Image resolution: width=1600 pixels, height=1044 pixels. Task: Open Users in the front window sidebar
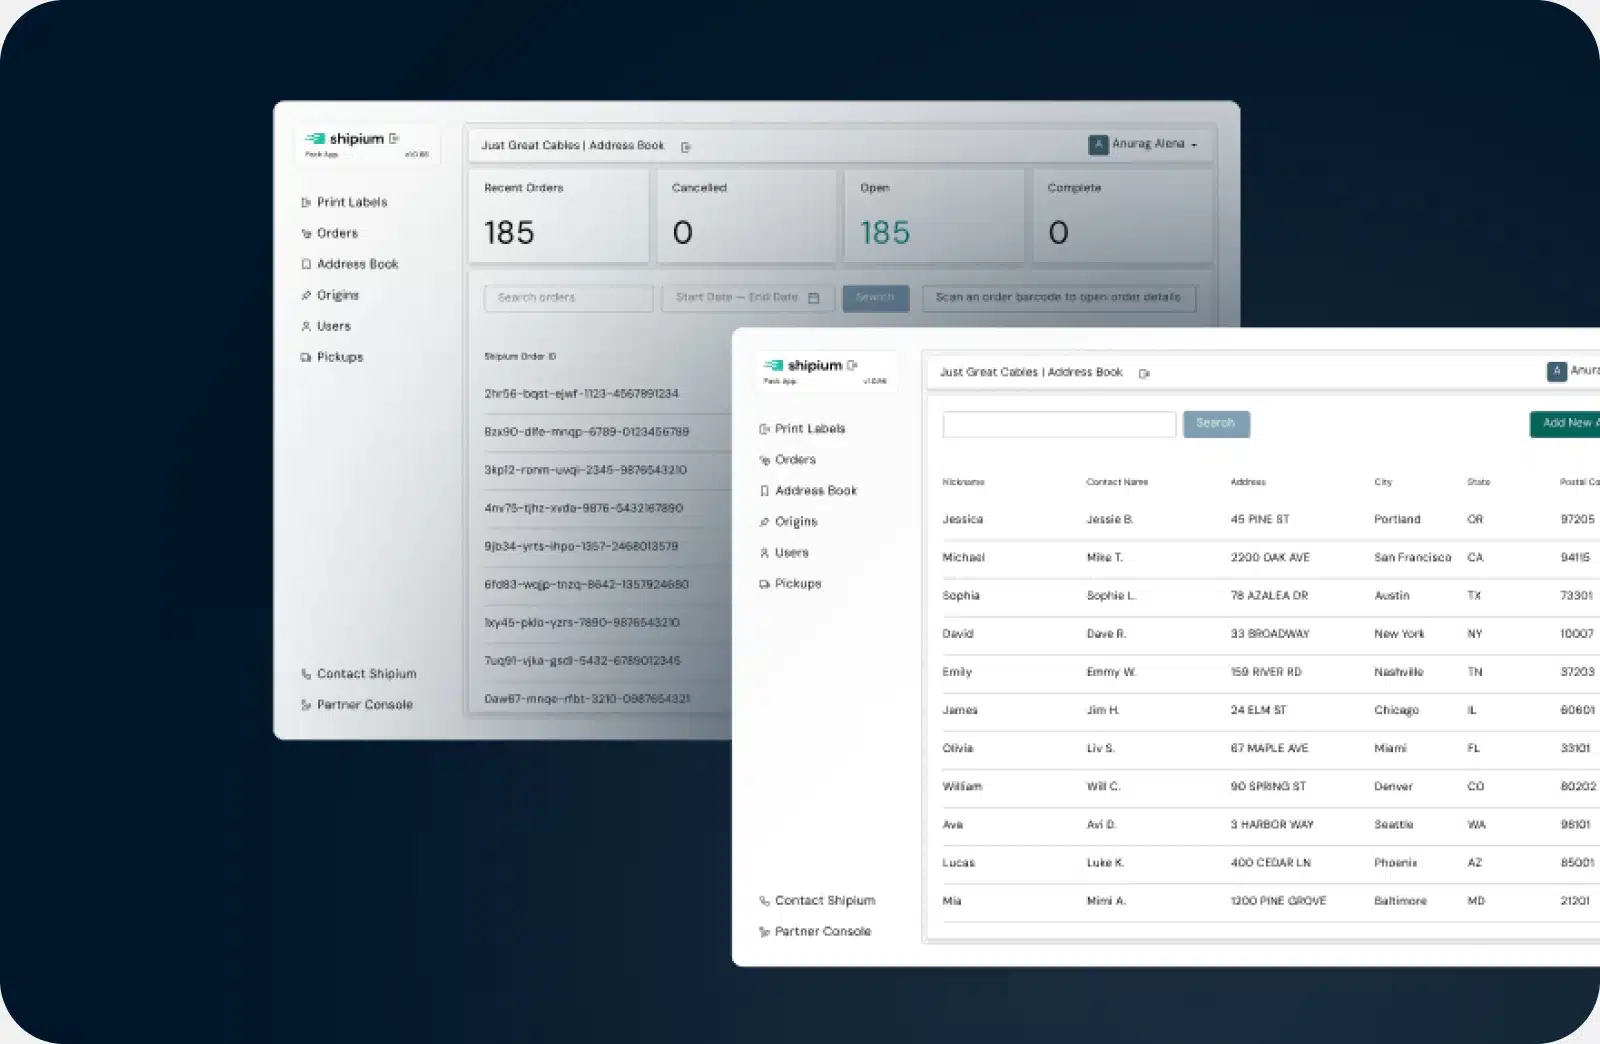783,553
